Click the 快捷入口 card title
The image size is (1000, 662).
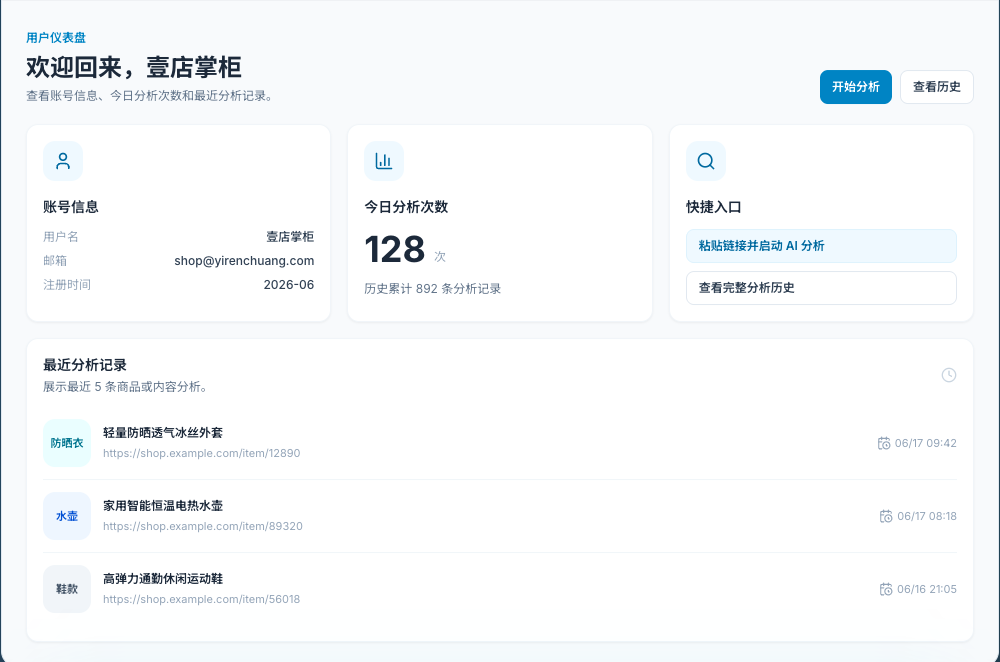tap(714, 207)
